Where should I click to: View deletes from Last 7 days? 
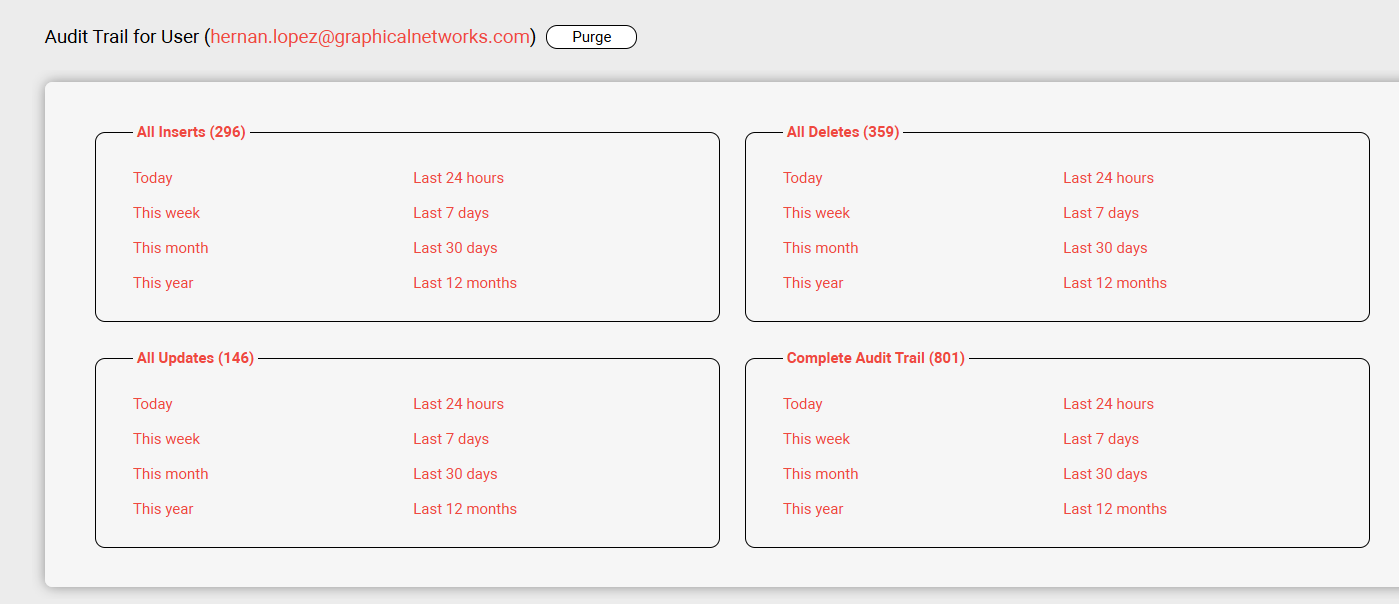1101,213
